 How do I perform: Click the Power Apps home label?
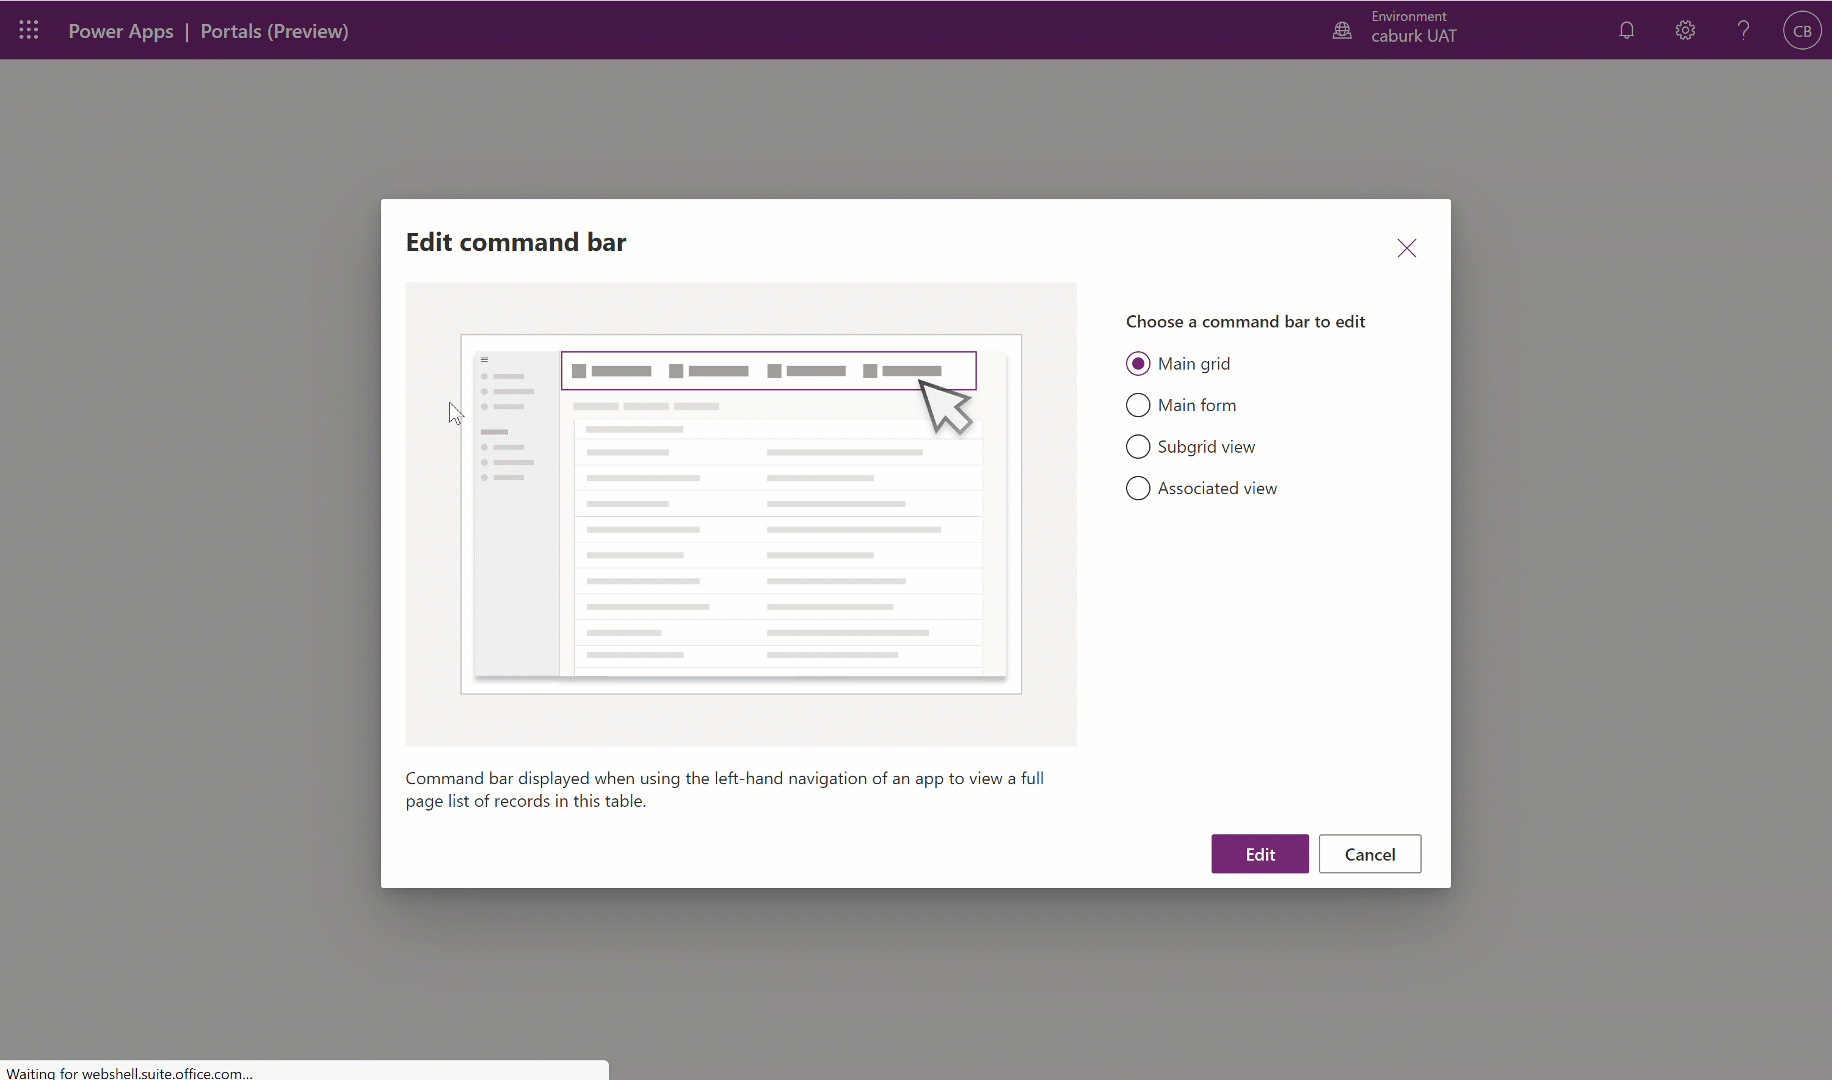point(120,31)
